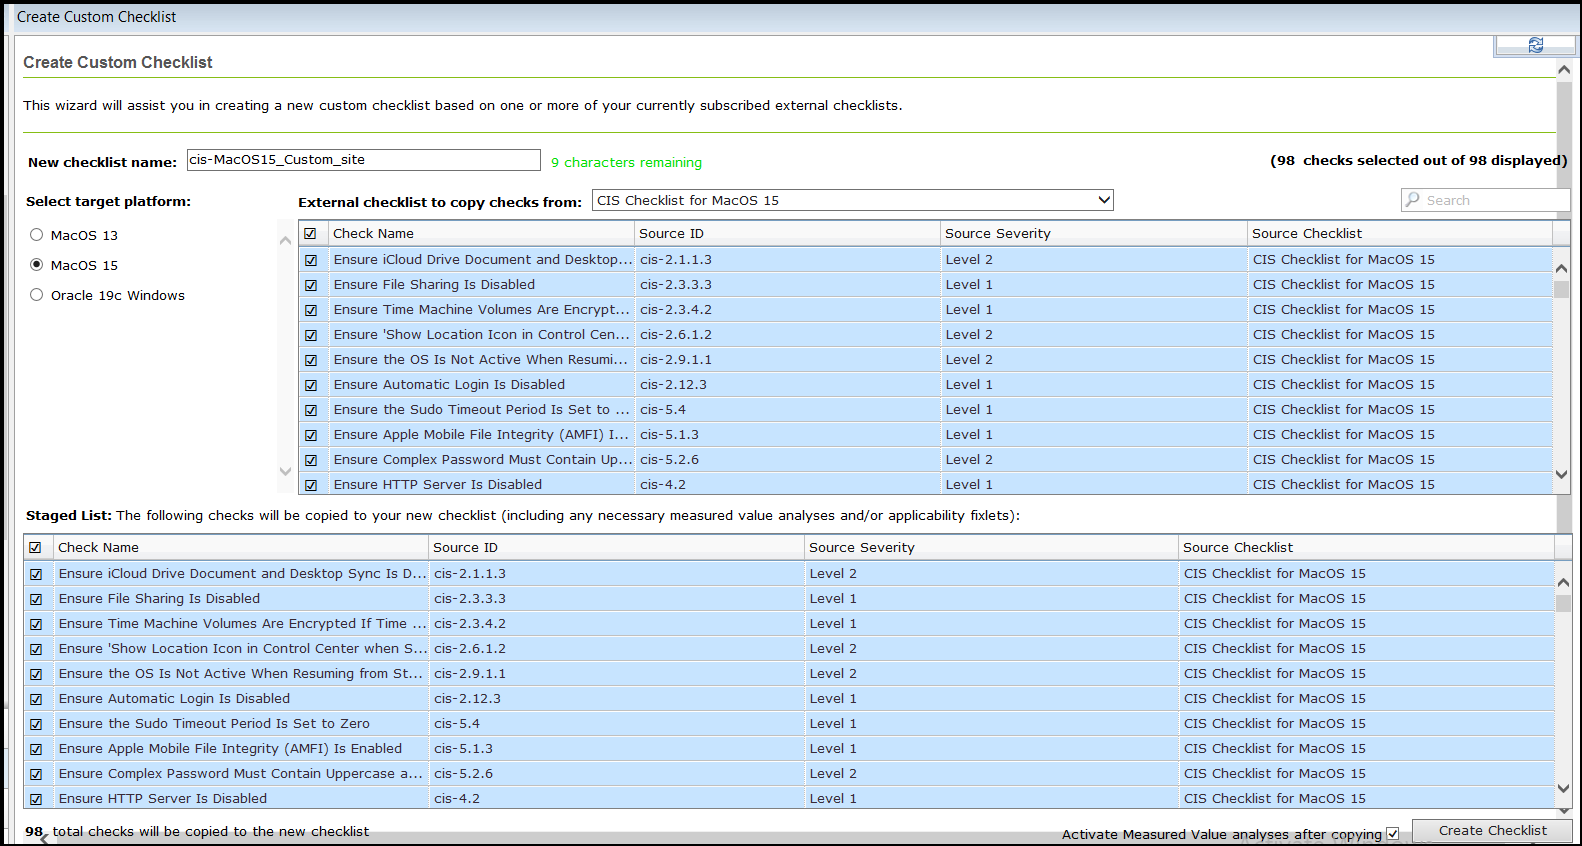Uncheck Ensure File Sharing Is Disabled in upper list
This screenshot has width=1582, height=846.
click(x=311, y=285)
